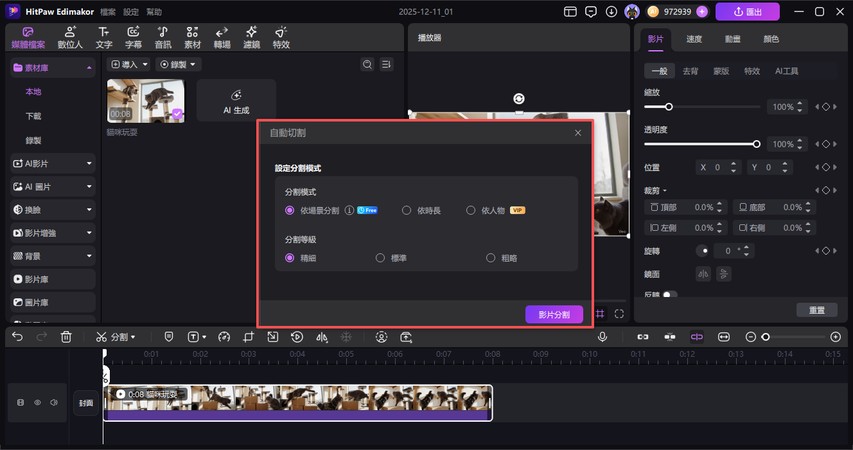
Task: Open the 音訊 audio panel
Action: coord(163,38)
